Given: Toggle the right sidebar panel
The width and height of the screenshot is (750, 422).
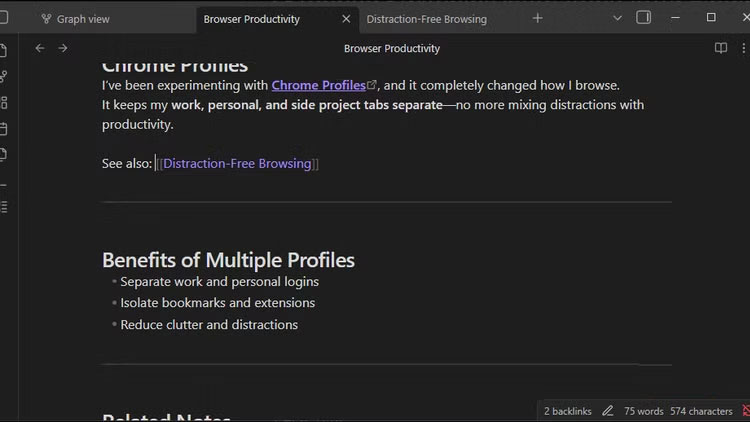Looking at the screenshot, I should click(x=644, y=18).
